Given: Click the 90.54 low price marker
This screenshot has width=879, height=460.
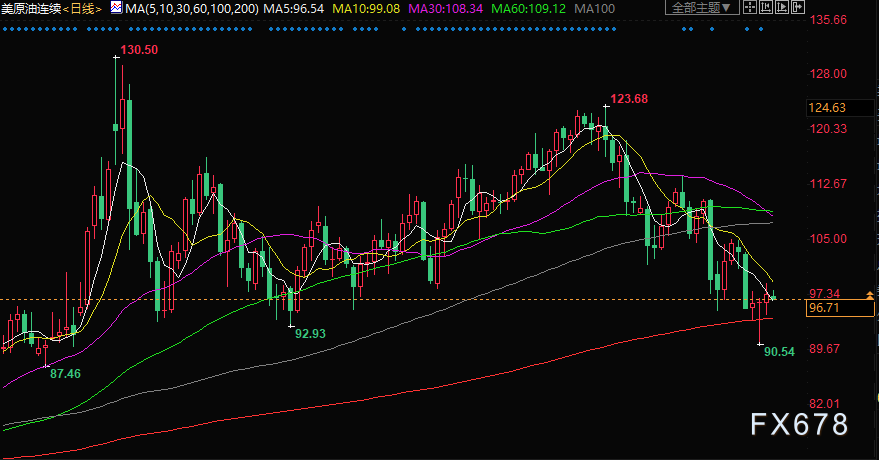Looking at the screenshot, I should tap(779, 352).
